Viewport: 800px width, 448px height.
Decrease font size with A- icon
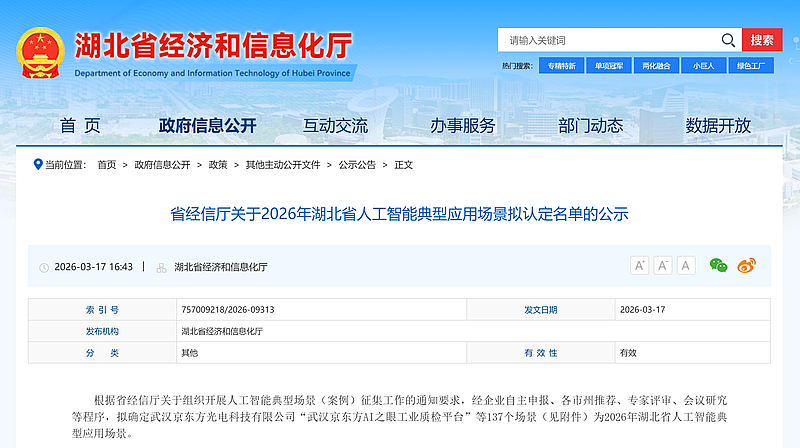pyautogui.click(x=663, y=265)
